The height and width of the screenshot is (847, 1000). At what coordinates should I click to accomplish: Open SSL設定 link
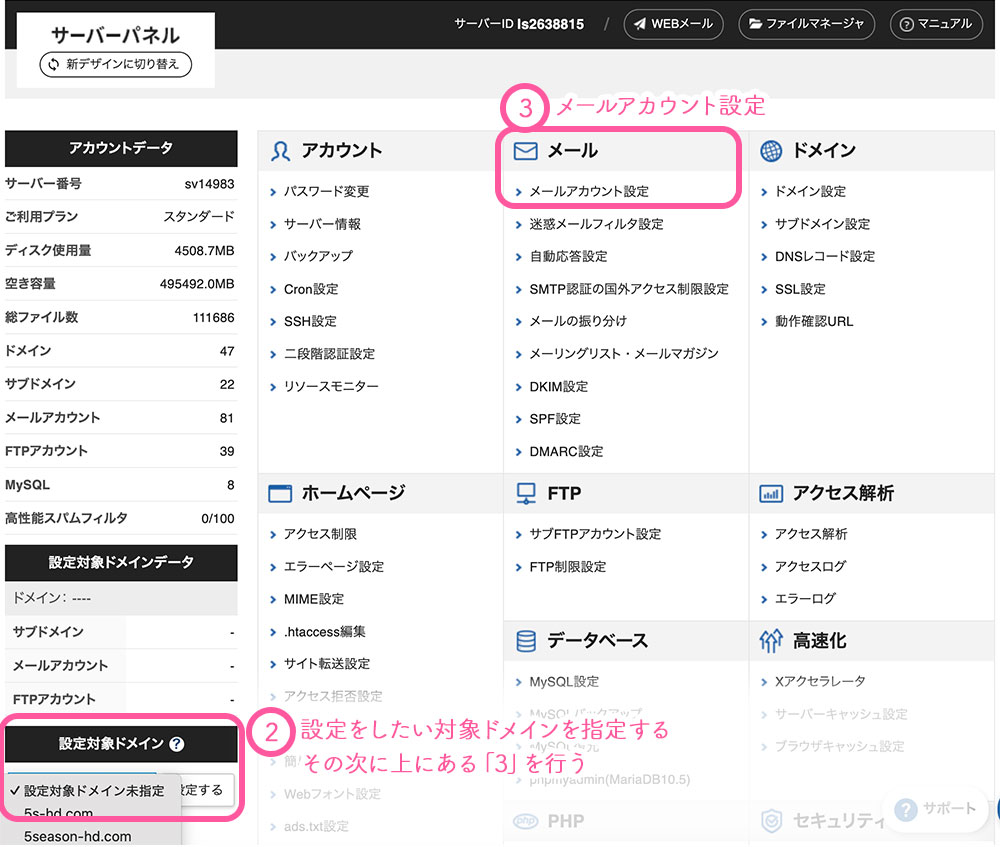coord(800,289)
